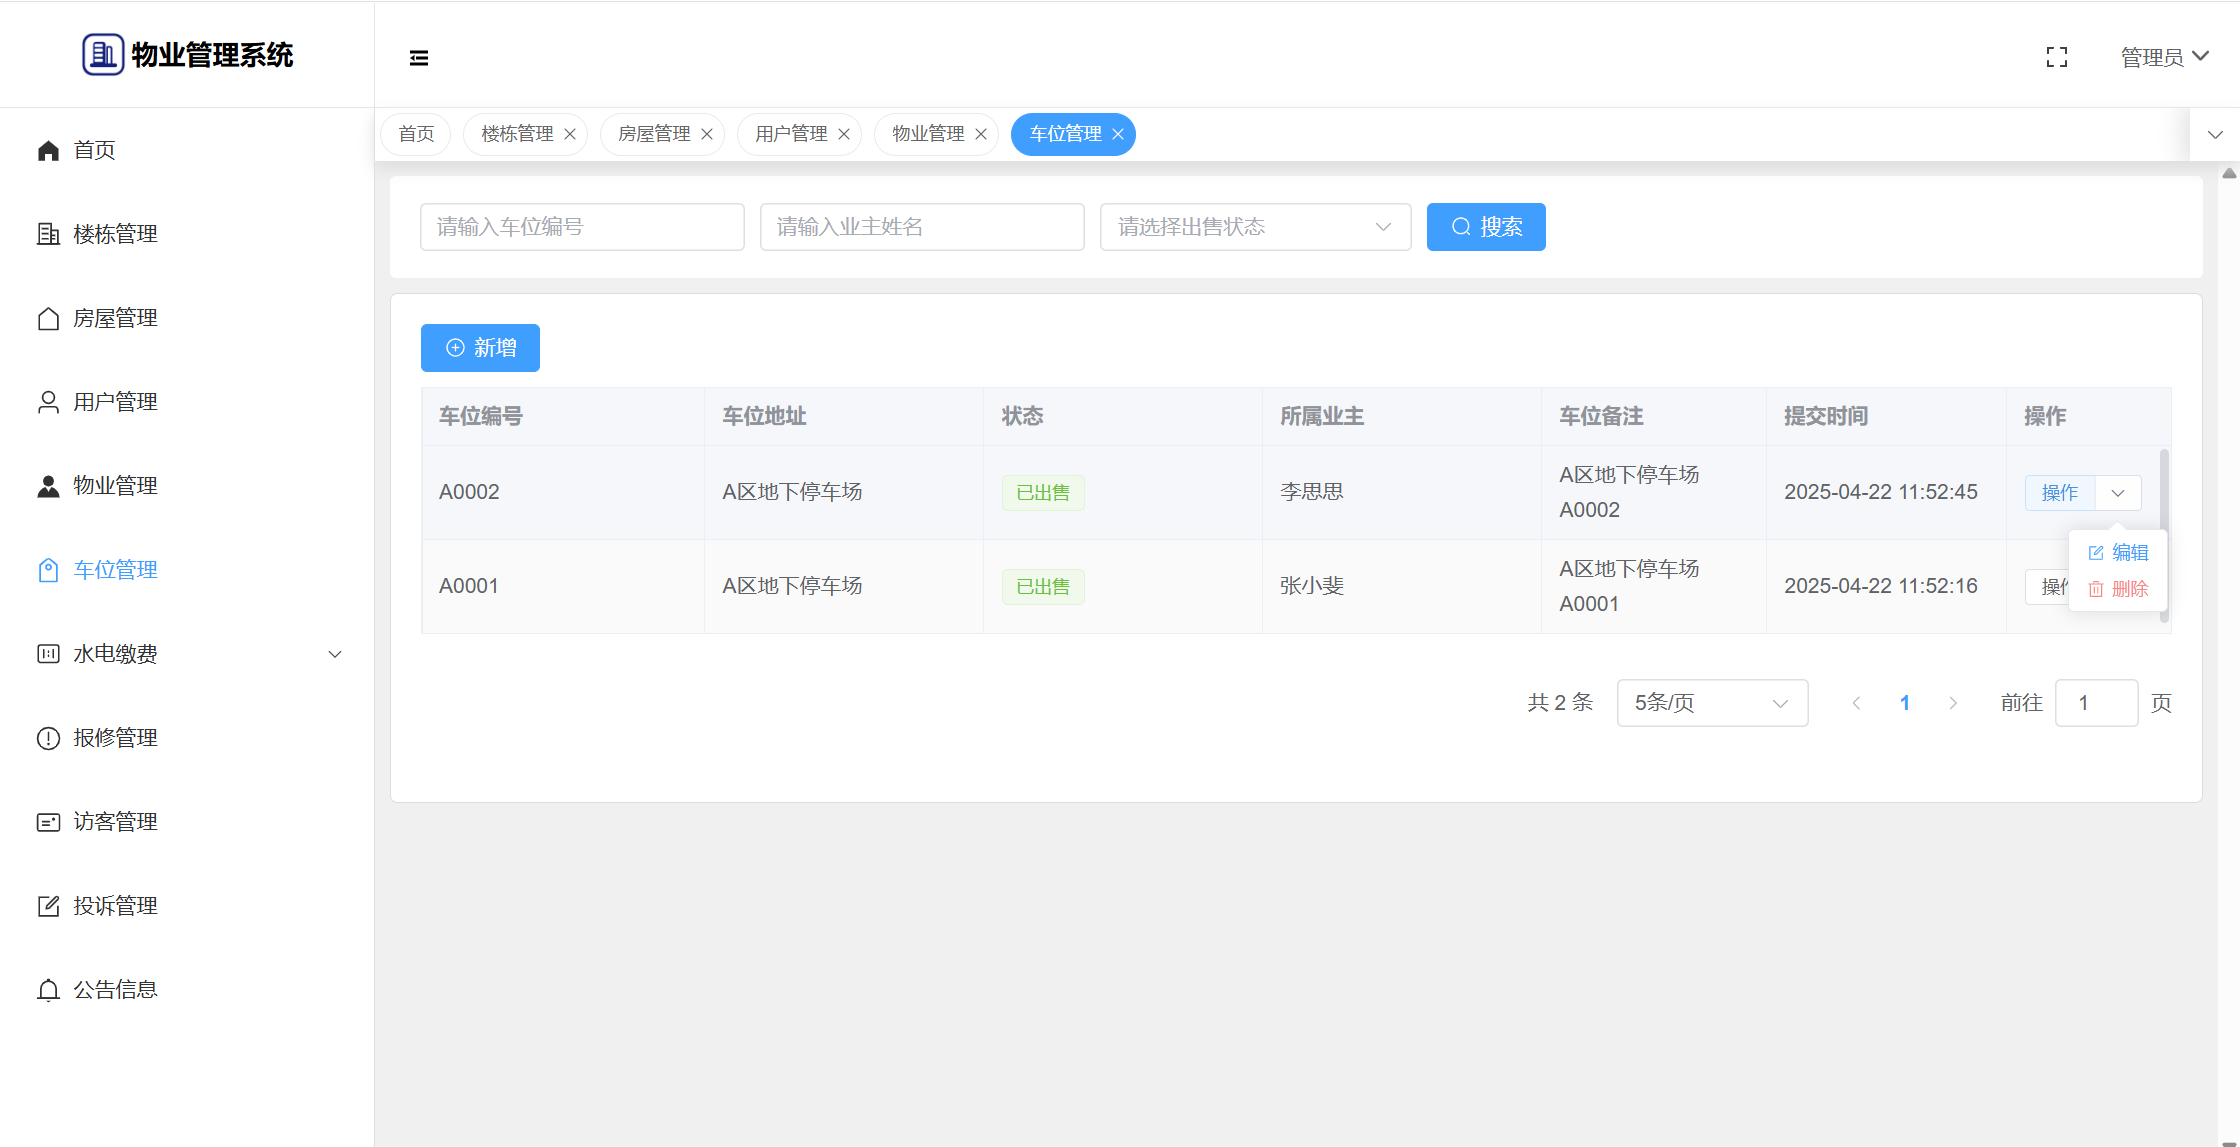Click the 请输入车位编号 input field
The height and width of the screenshot is (1147, 2240).
point(582,227)
